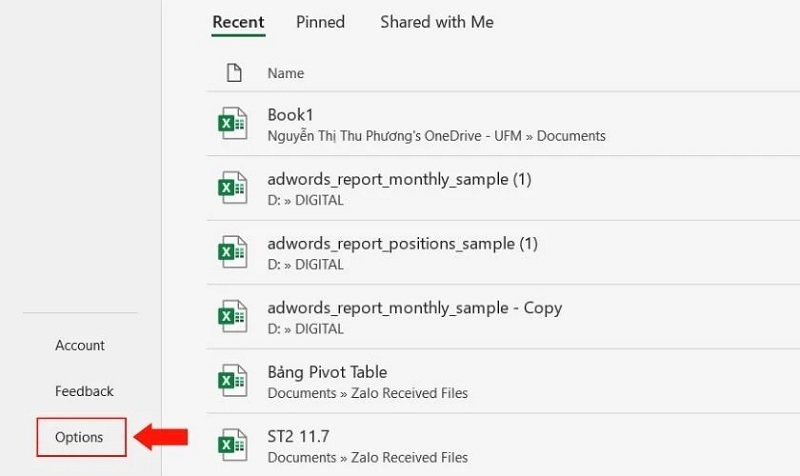Viewport: 800px width, 476px height.
Task: Open Excel Options
Action: click(x=79, y=437)
